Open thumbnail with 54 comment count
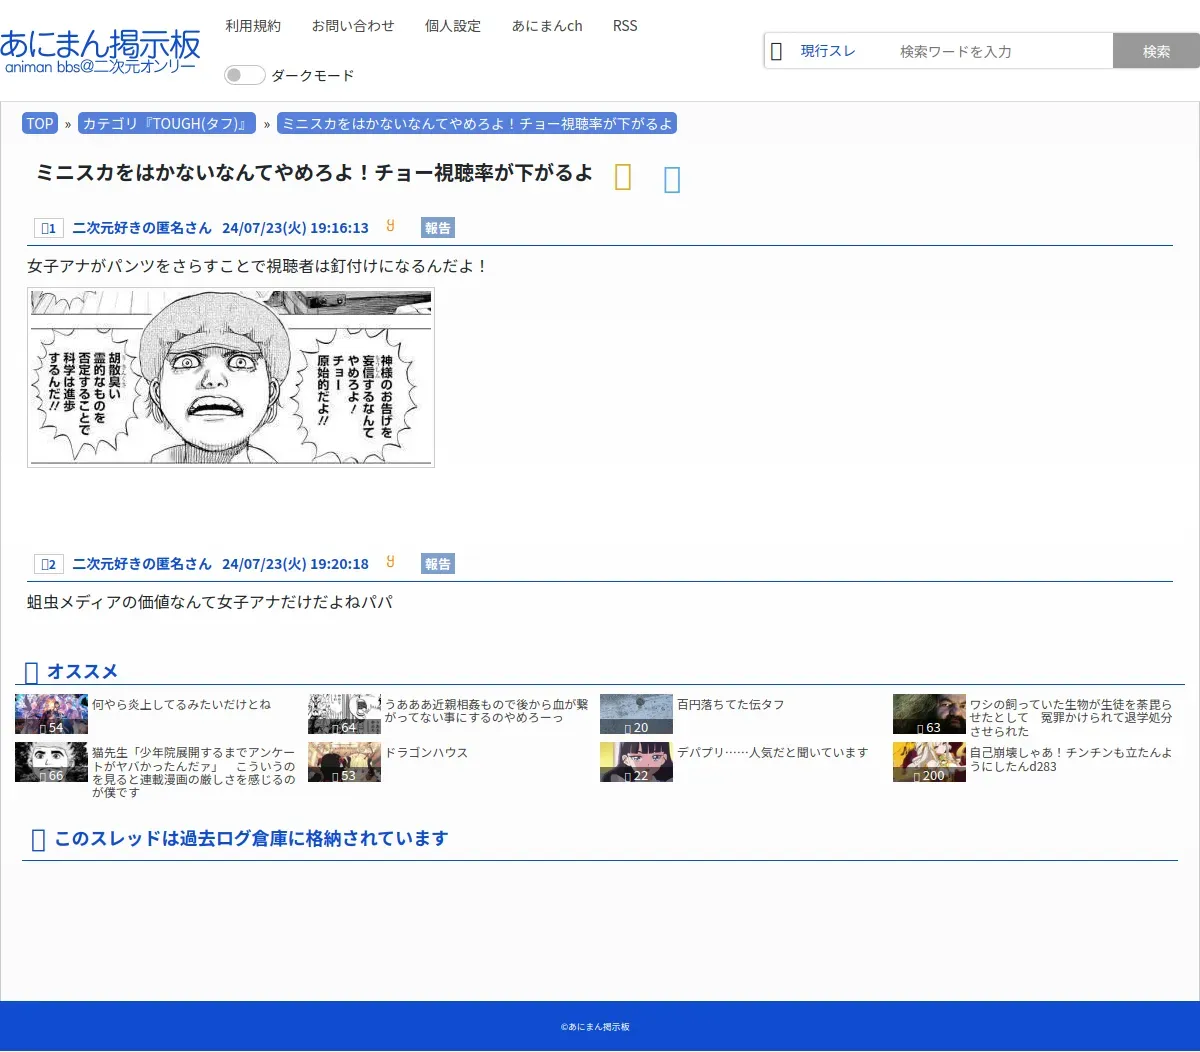 (x=51, y=714)
